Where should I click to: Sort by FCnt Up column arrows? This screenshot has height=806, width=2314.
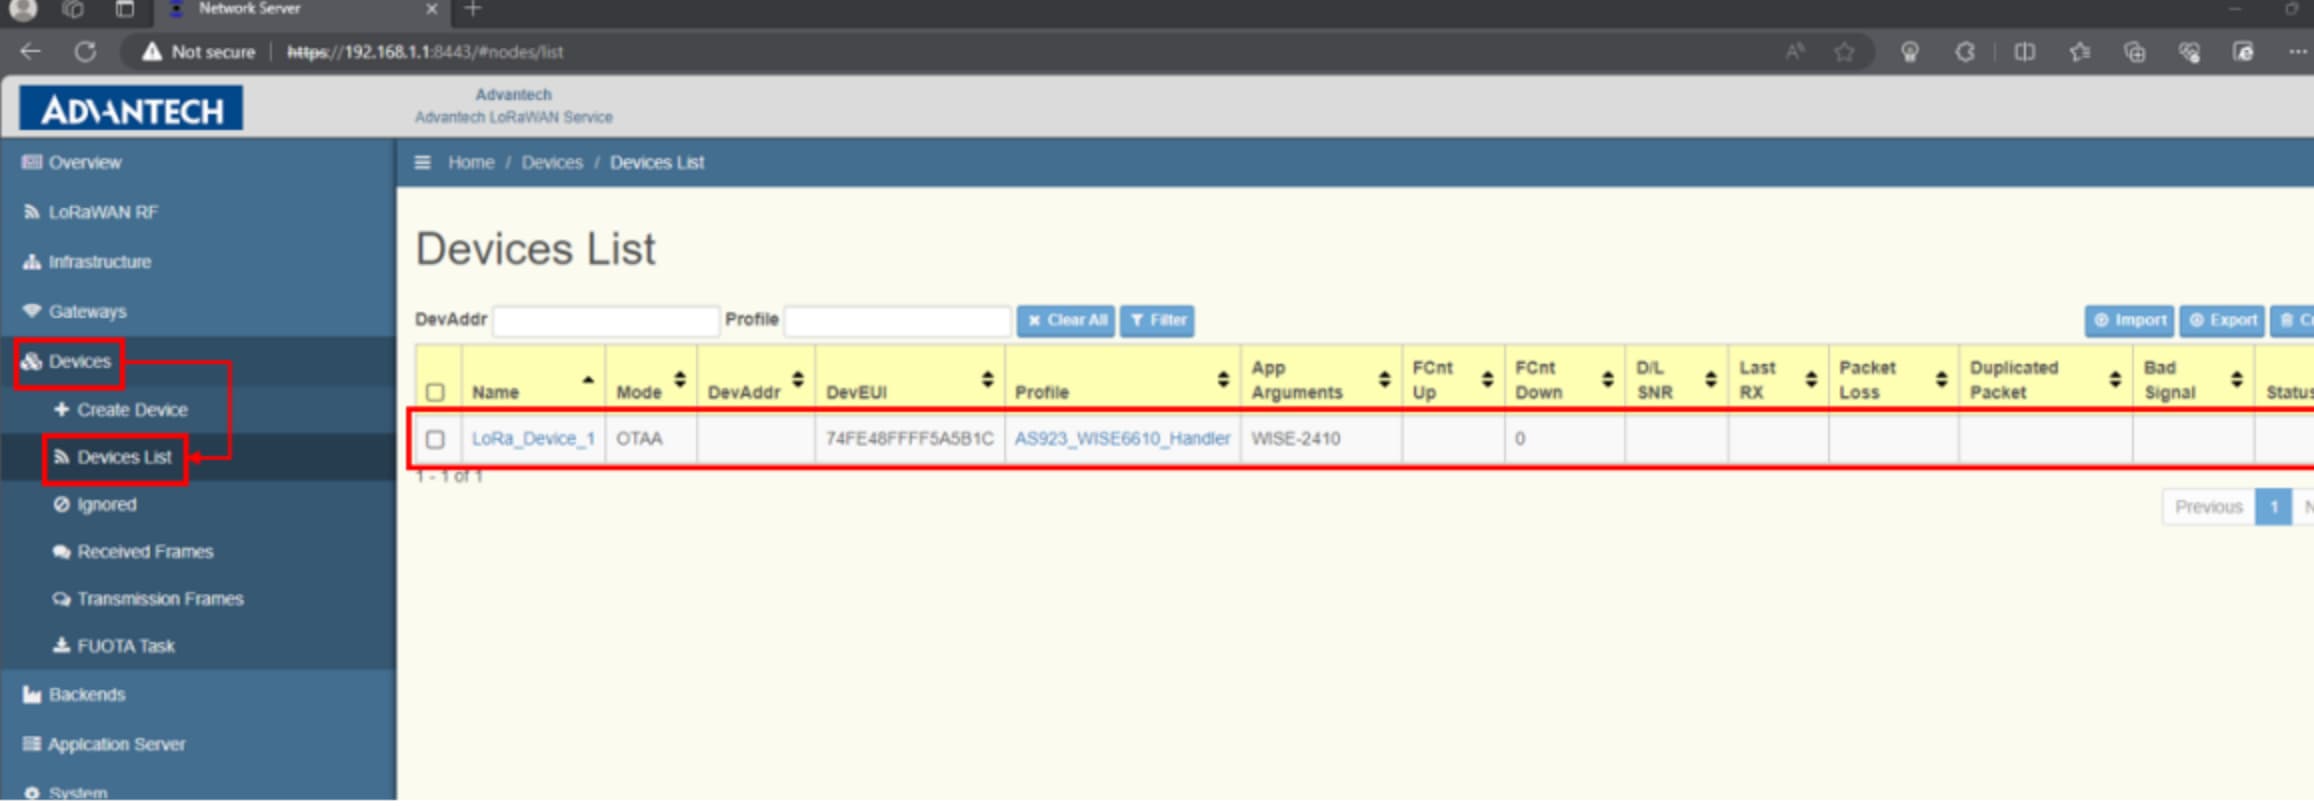[x=1488, y=380]
